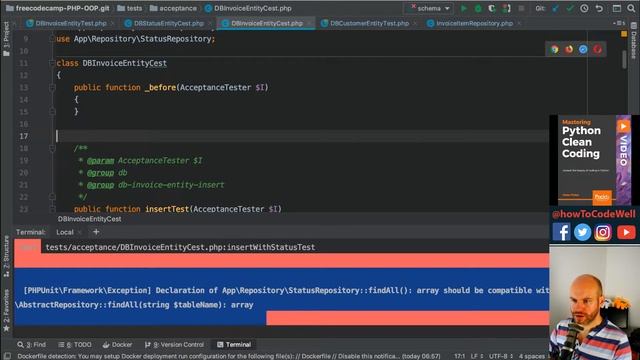Click the YouTube icon under @howToCodeWell
640x360 pixels.
(626, 232)
